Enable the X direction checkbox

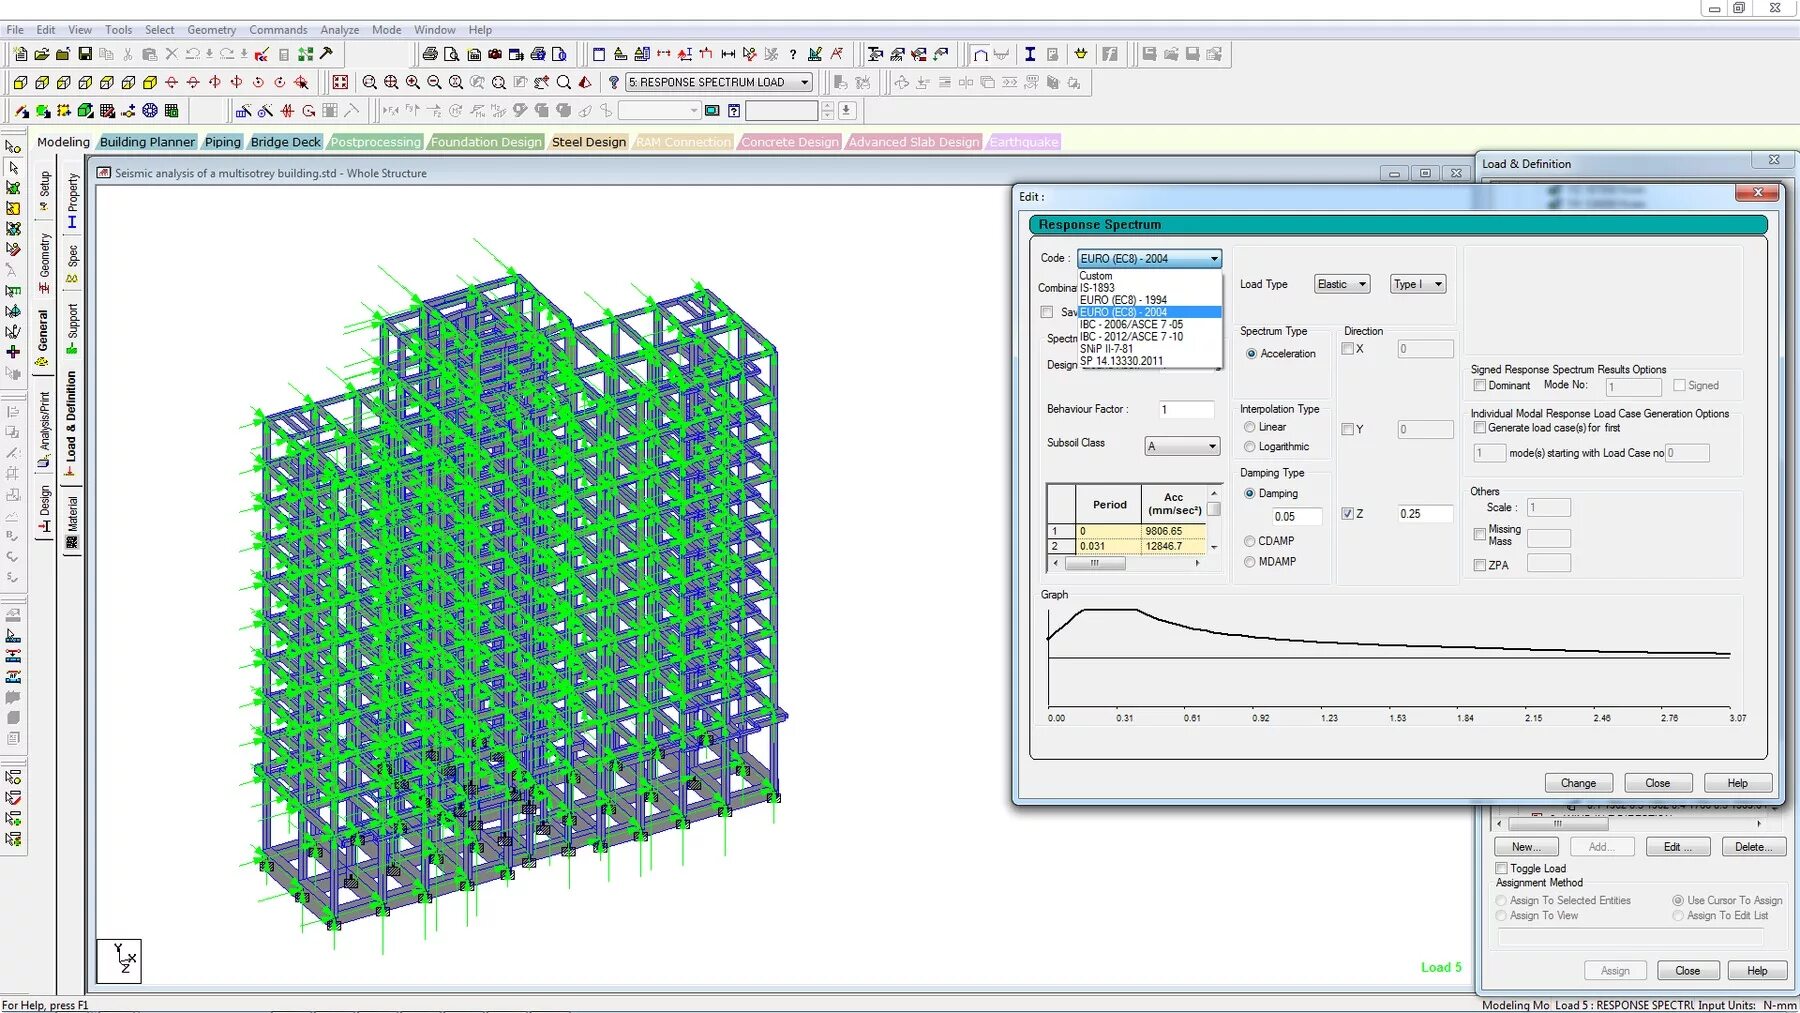[x=1348, y=349]
